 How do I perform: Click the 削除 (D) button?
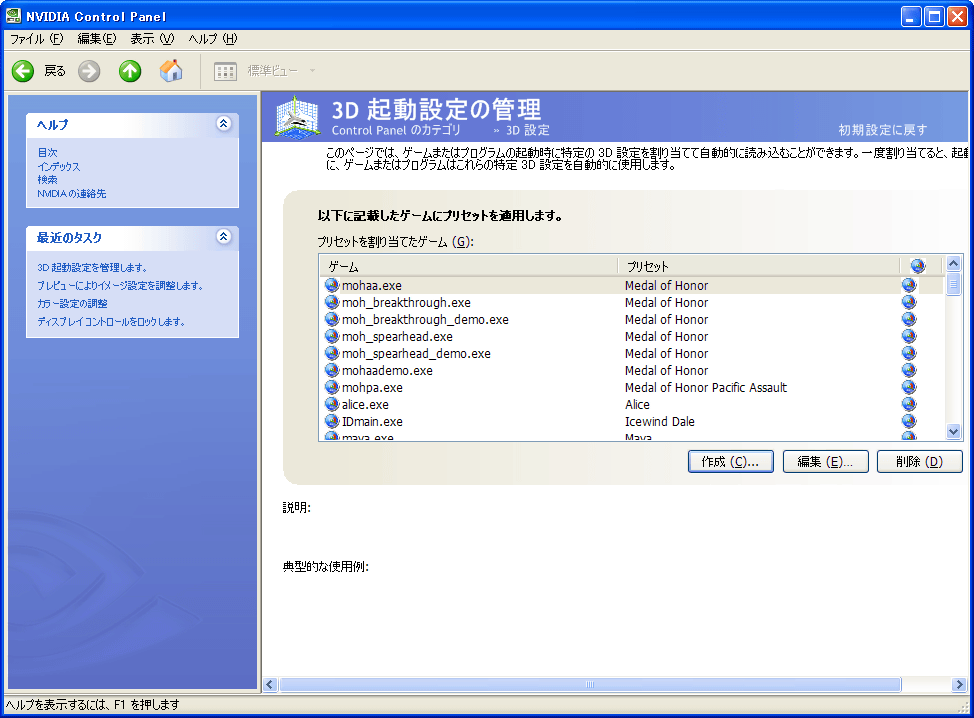(919, 461)
